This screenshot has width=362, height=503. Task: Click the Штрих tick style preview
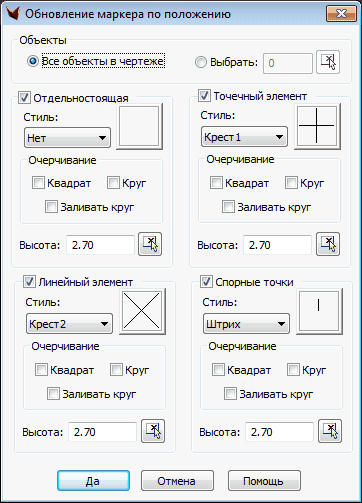pos(319,311)
